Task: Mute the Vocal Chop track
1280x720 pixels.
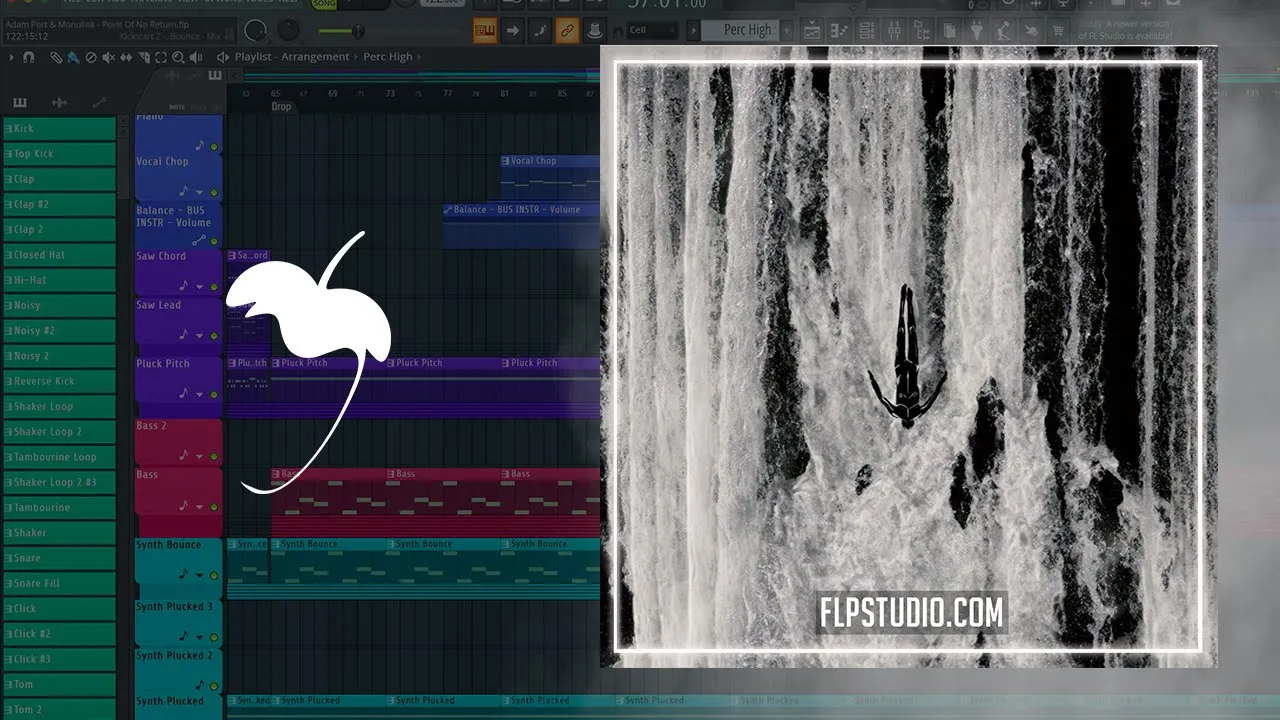Action: (x=214, y=192)
